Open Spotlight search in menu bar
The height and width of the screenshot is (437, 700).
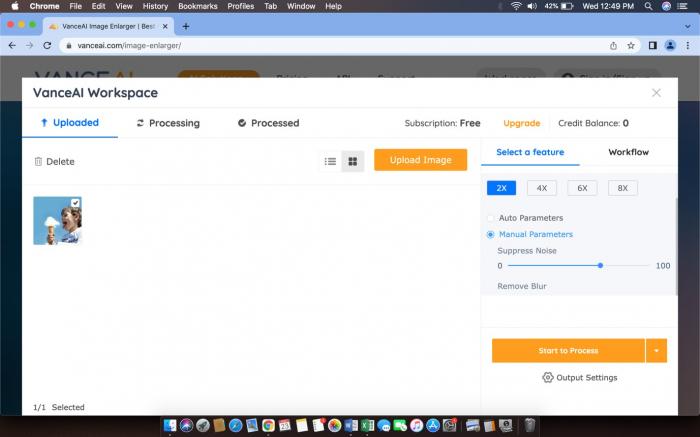coord(648,6)
